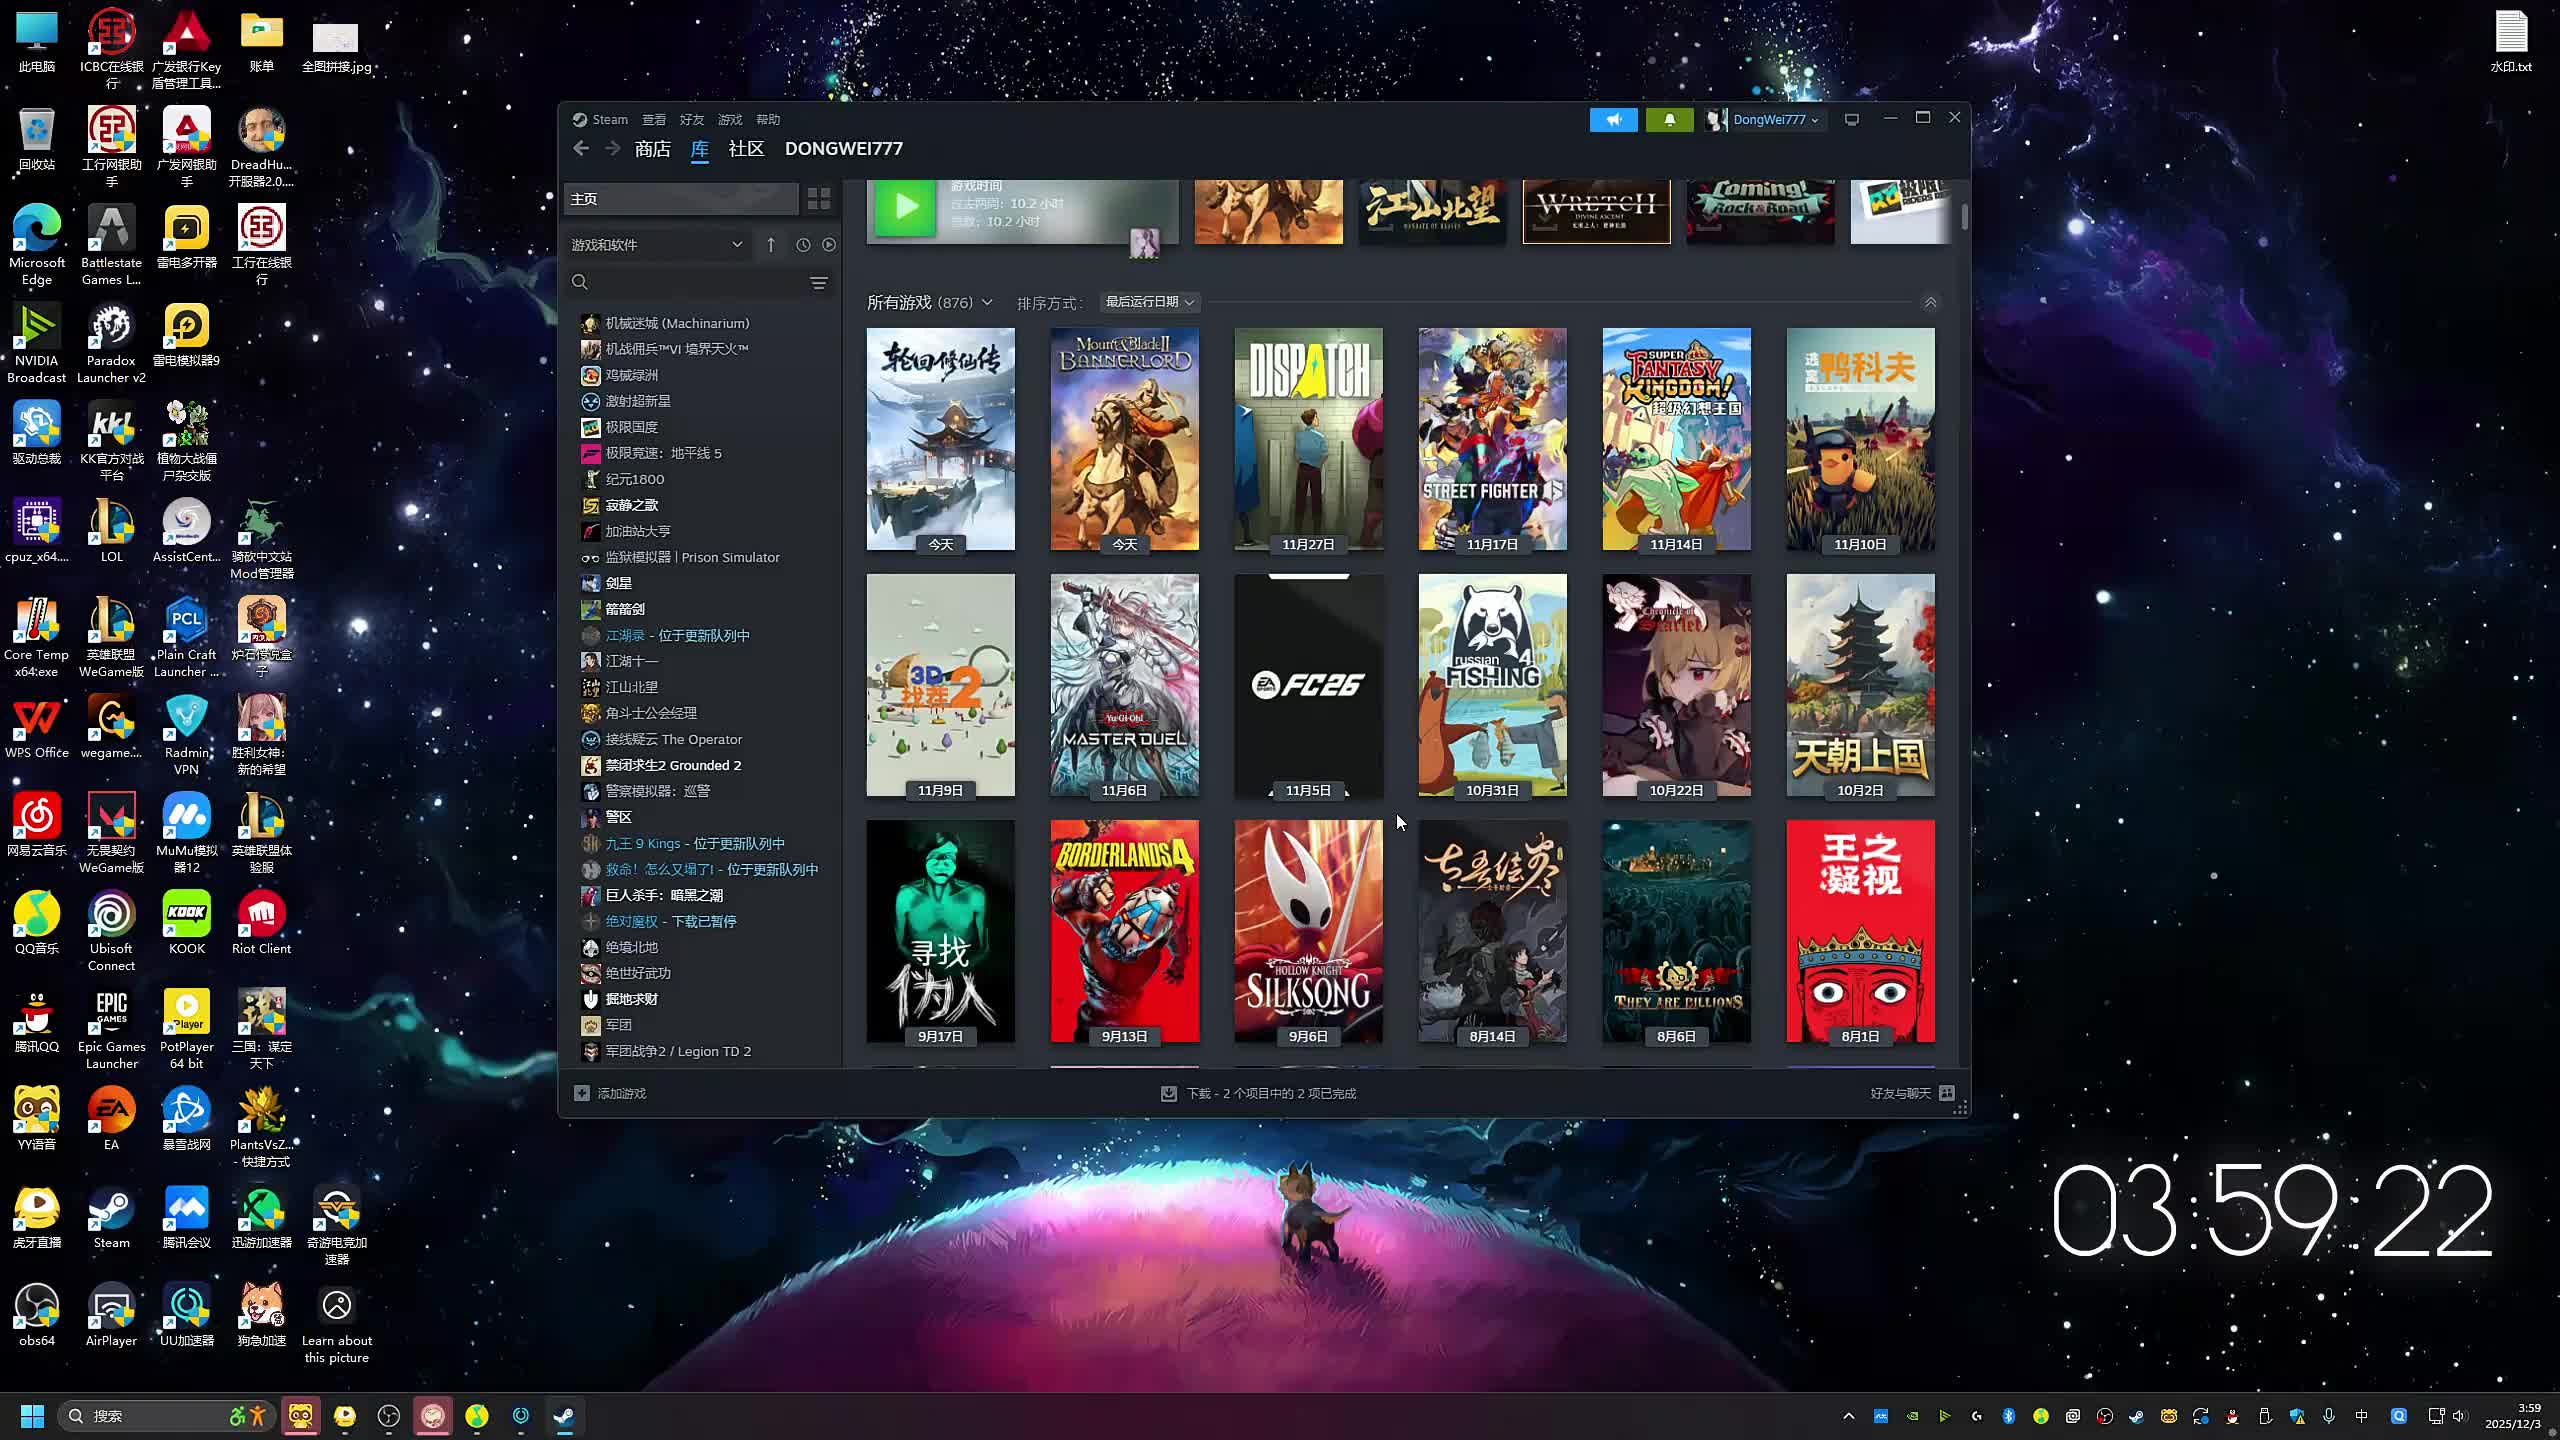Click the Add a Game plus icon
Viewport: 2560px width, 1440px height.
point(582,1093)
